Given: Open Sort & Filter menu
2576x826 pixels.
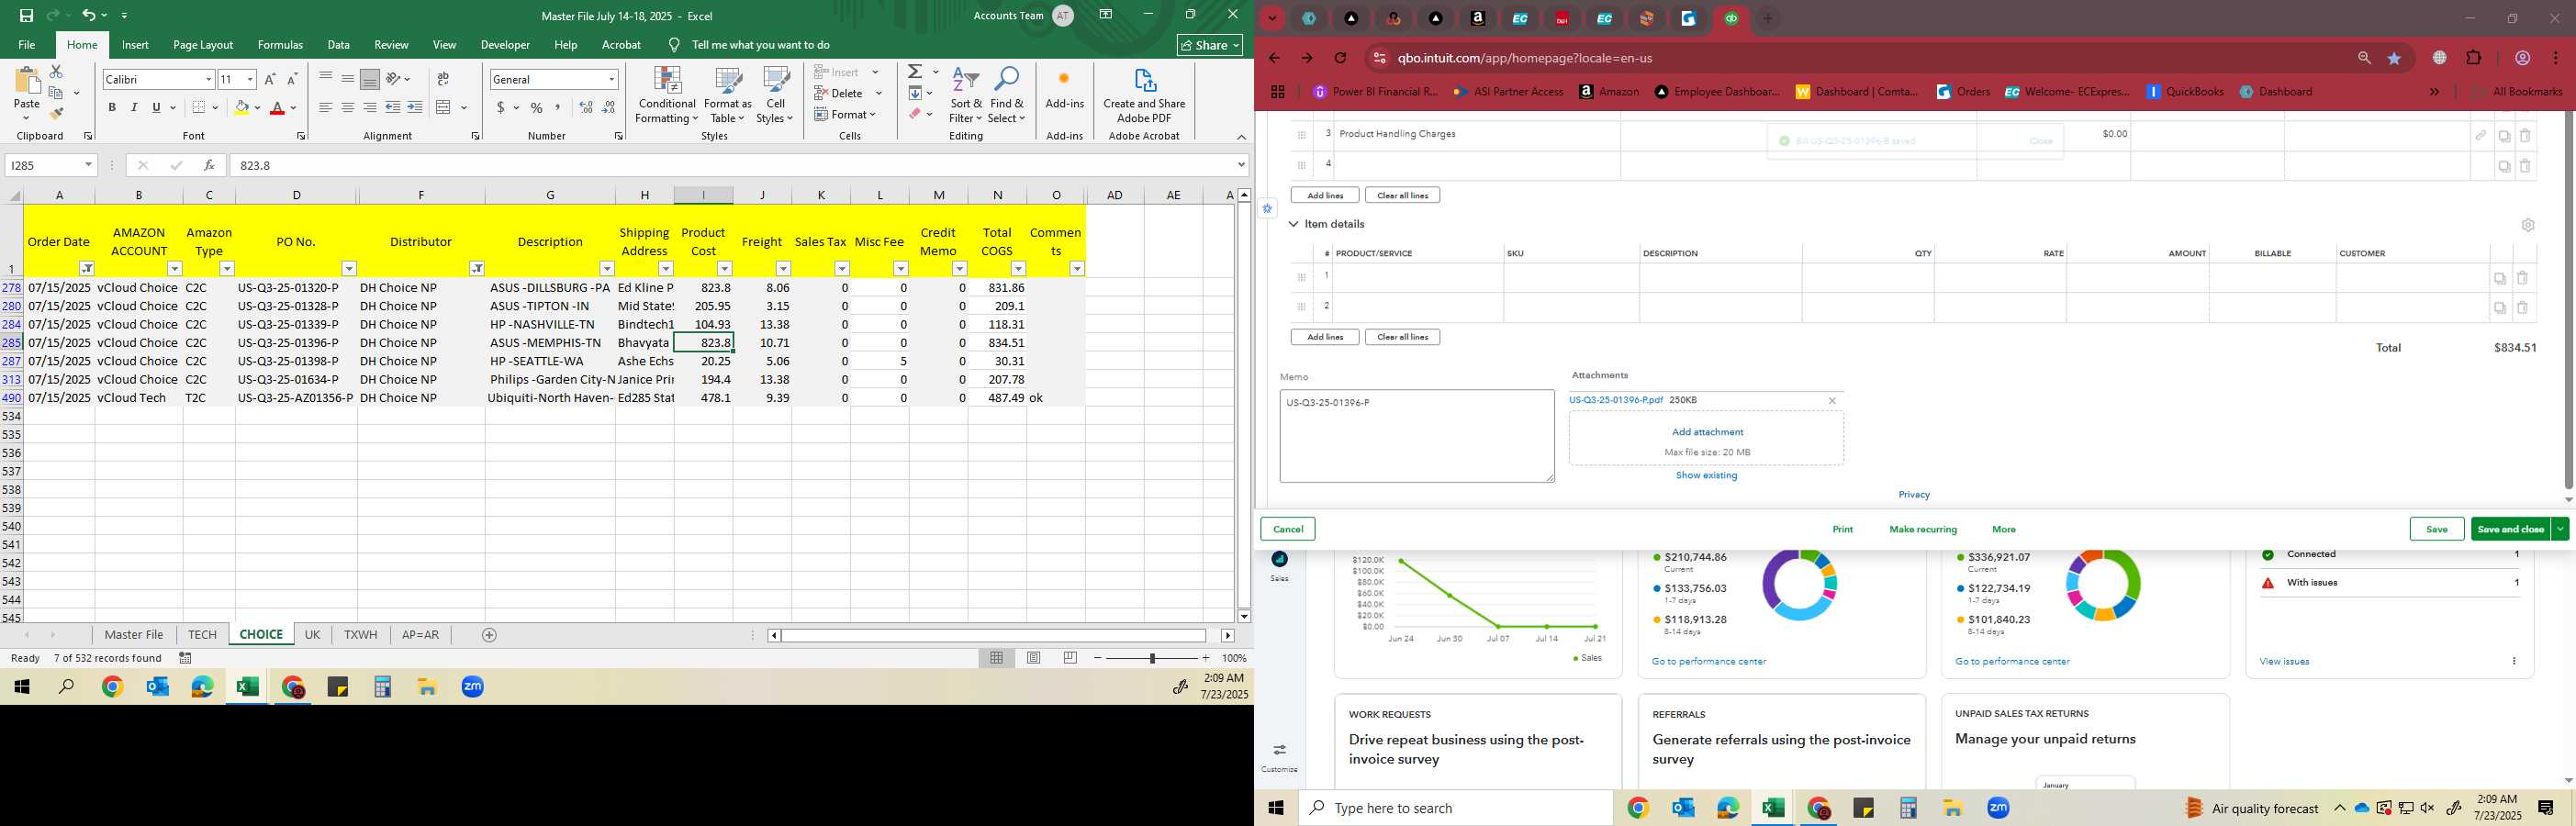Looking at the screenshot, I should 966,96.
